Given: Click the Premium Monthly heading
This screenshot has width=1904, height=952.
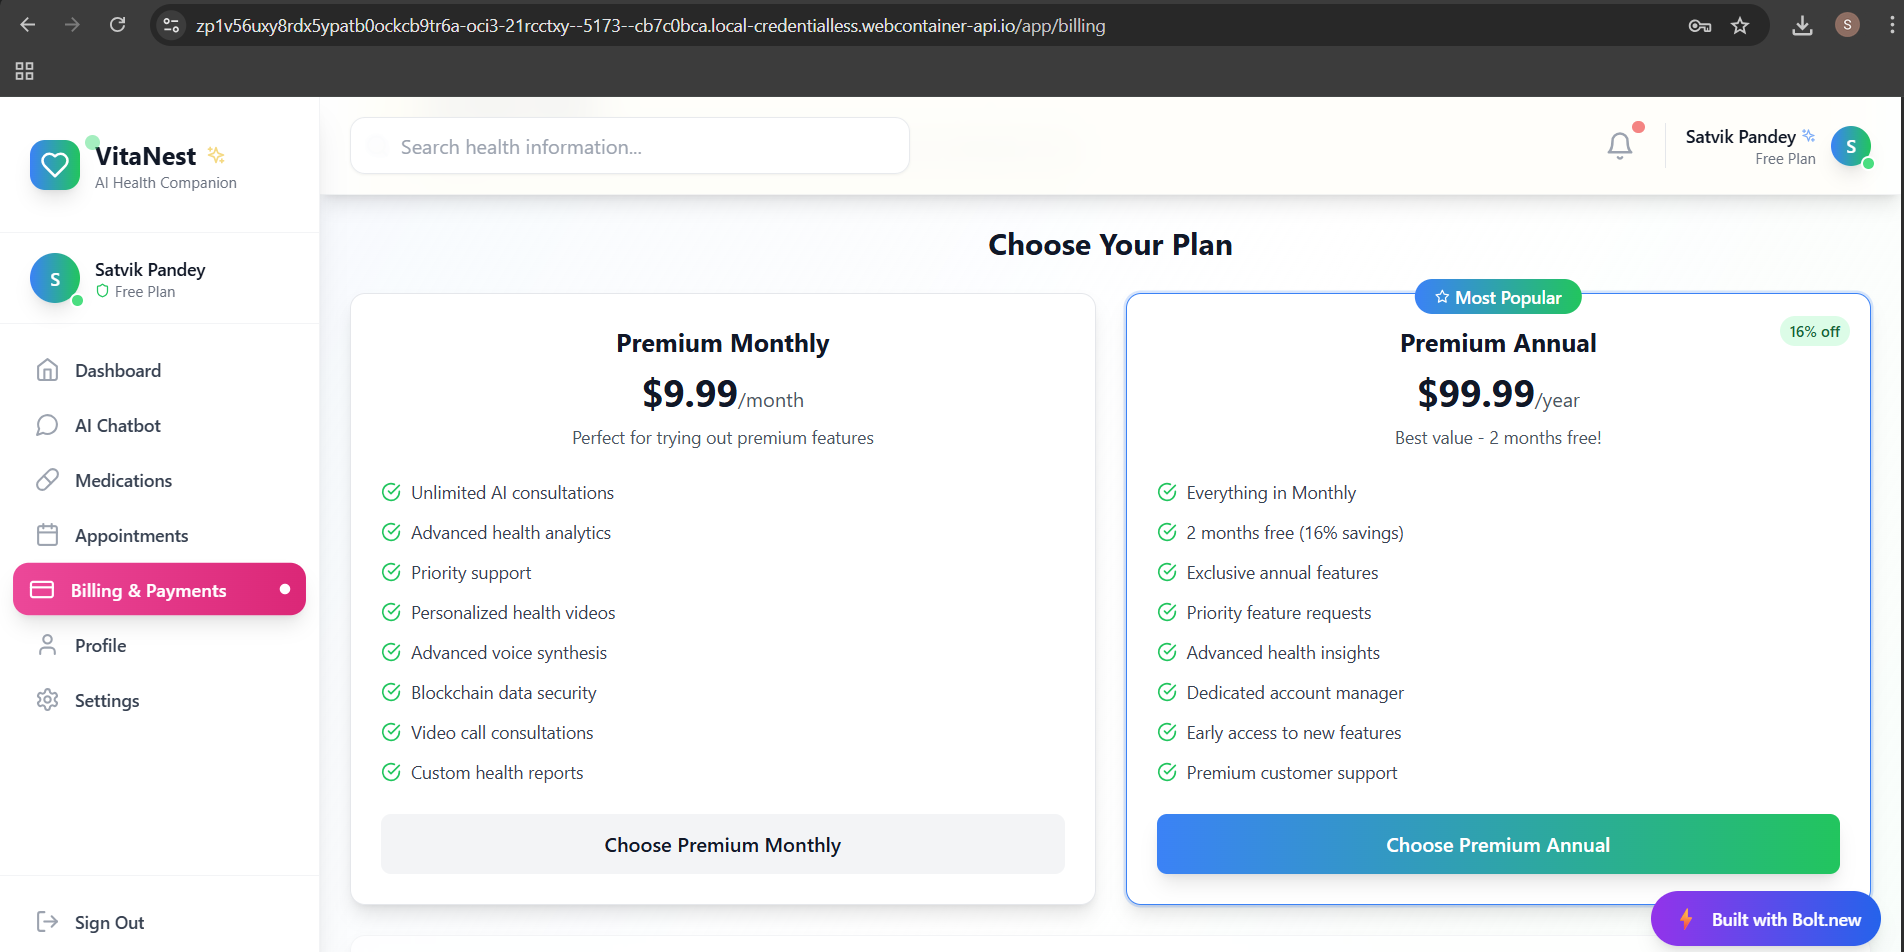Looking at the screenshot, I should pos(723,343).
